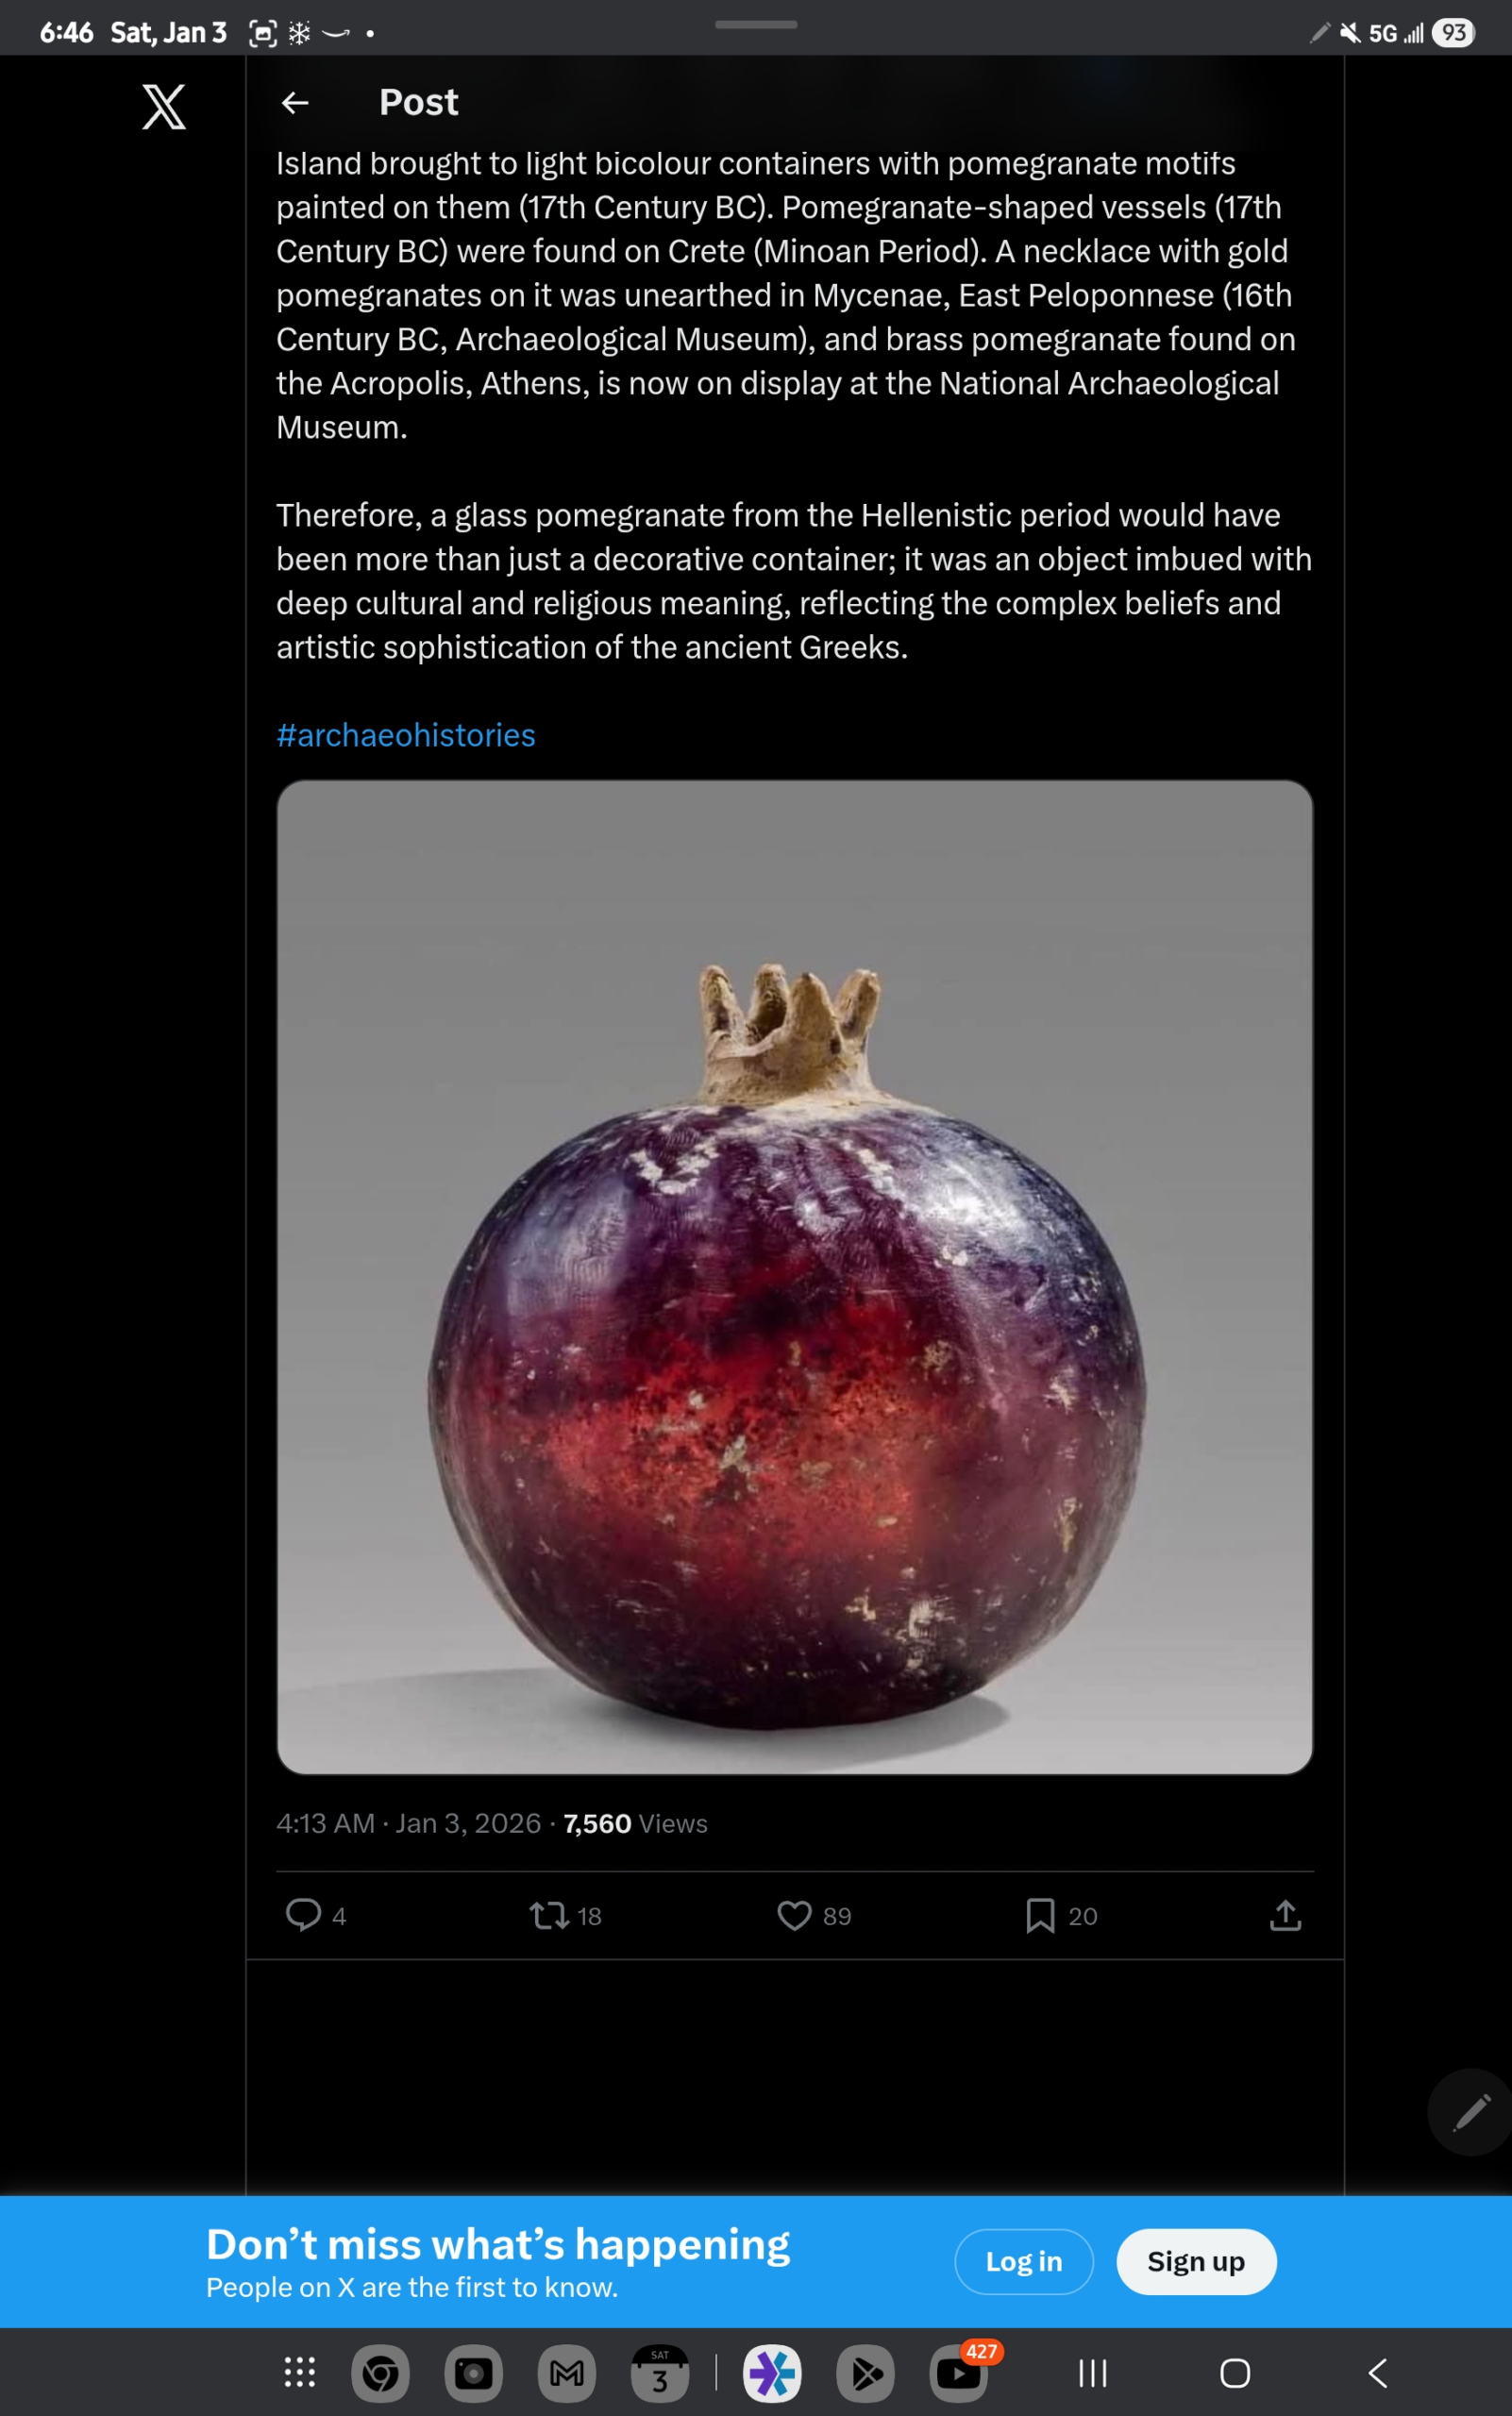This screenshot has height=2416, width=1512.
Task: Open Recents from the navigation bar
Action: pos(1092,2373)
